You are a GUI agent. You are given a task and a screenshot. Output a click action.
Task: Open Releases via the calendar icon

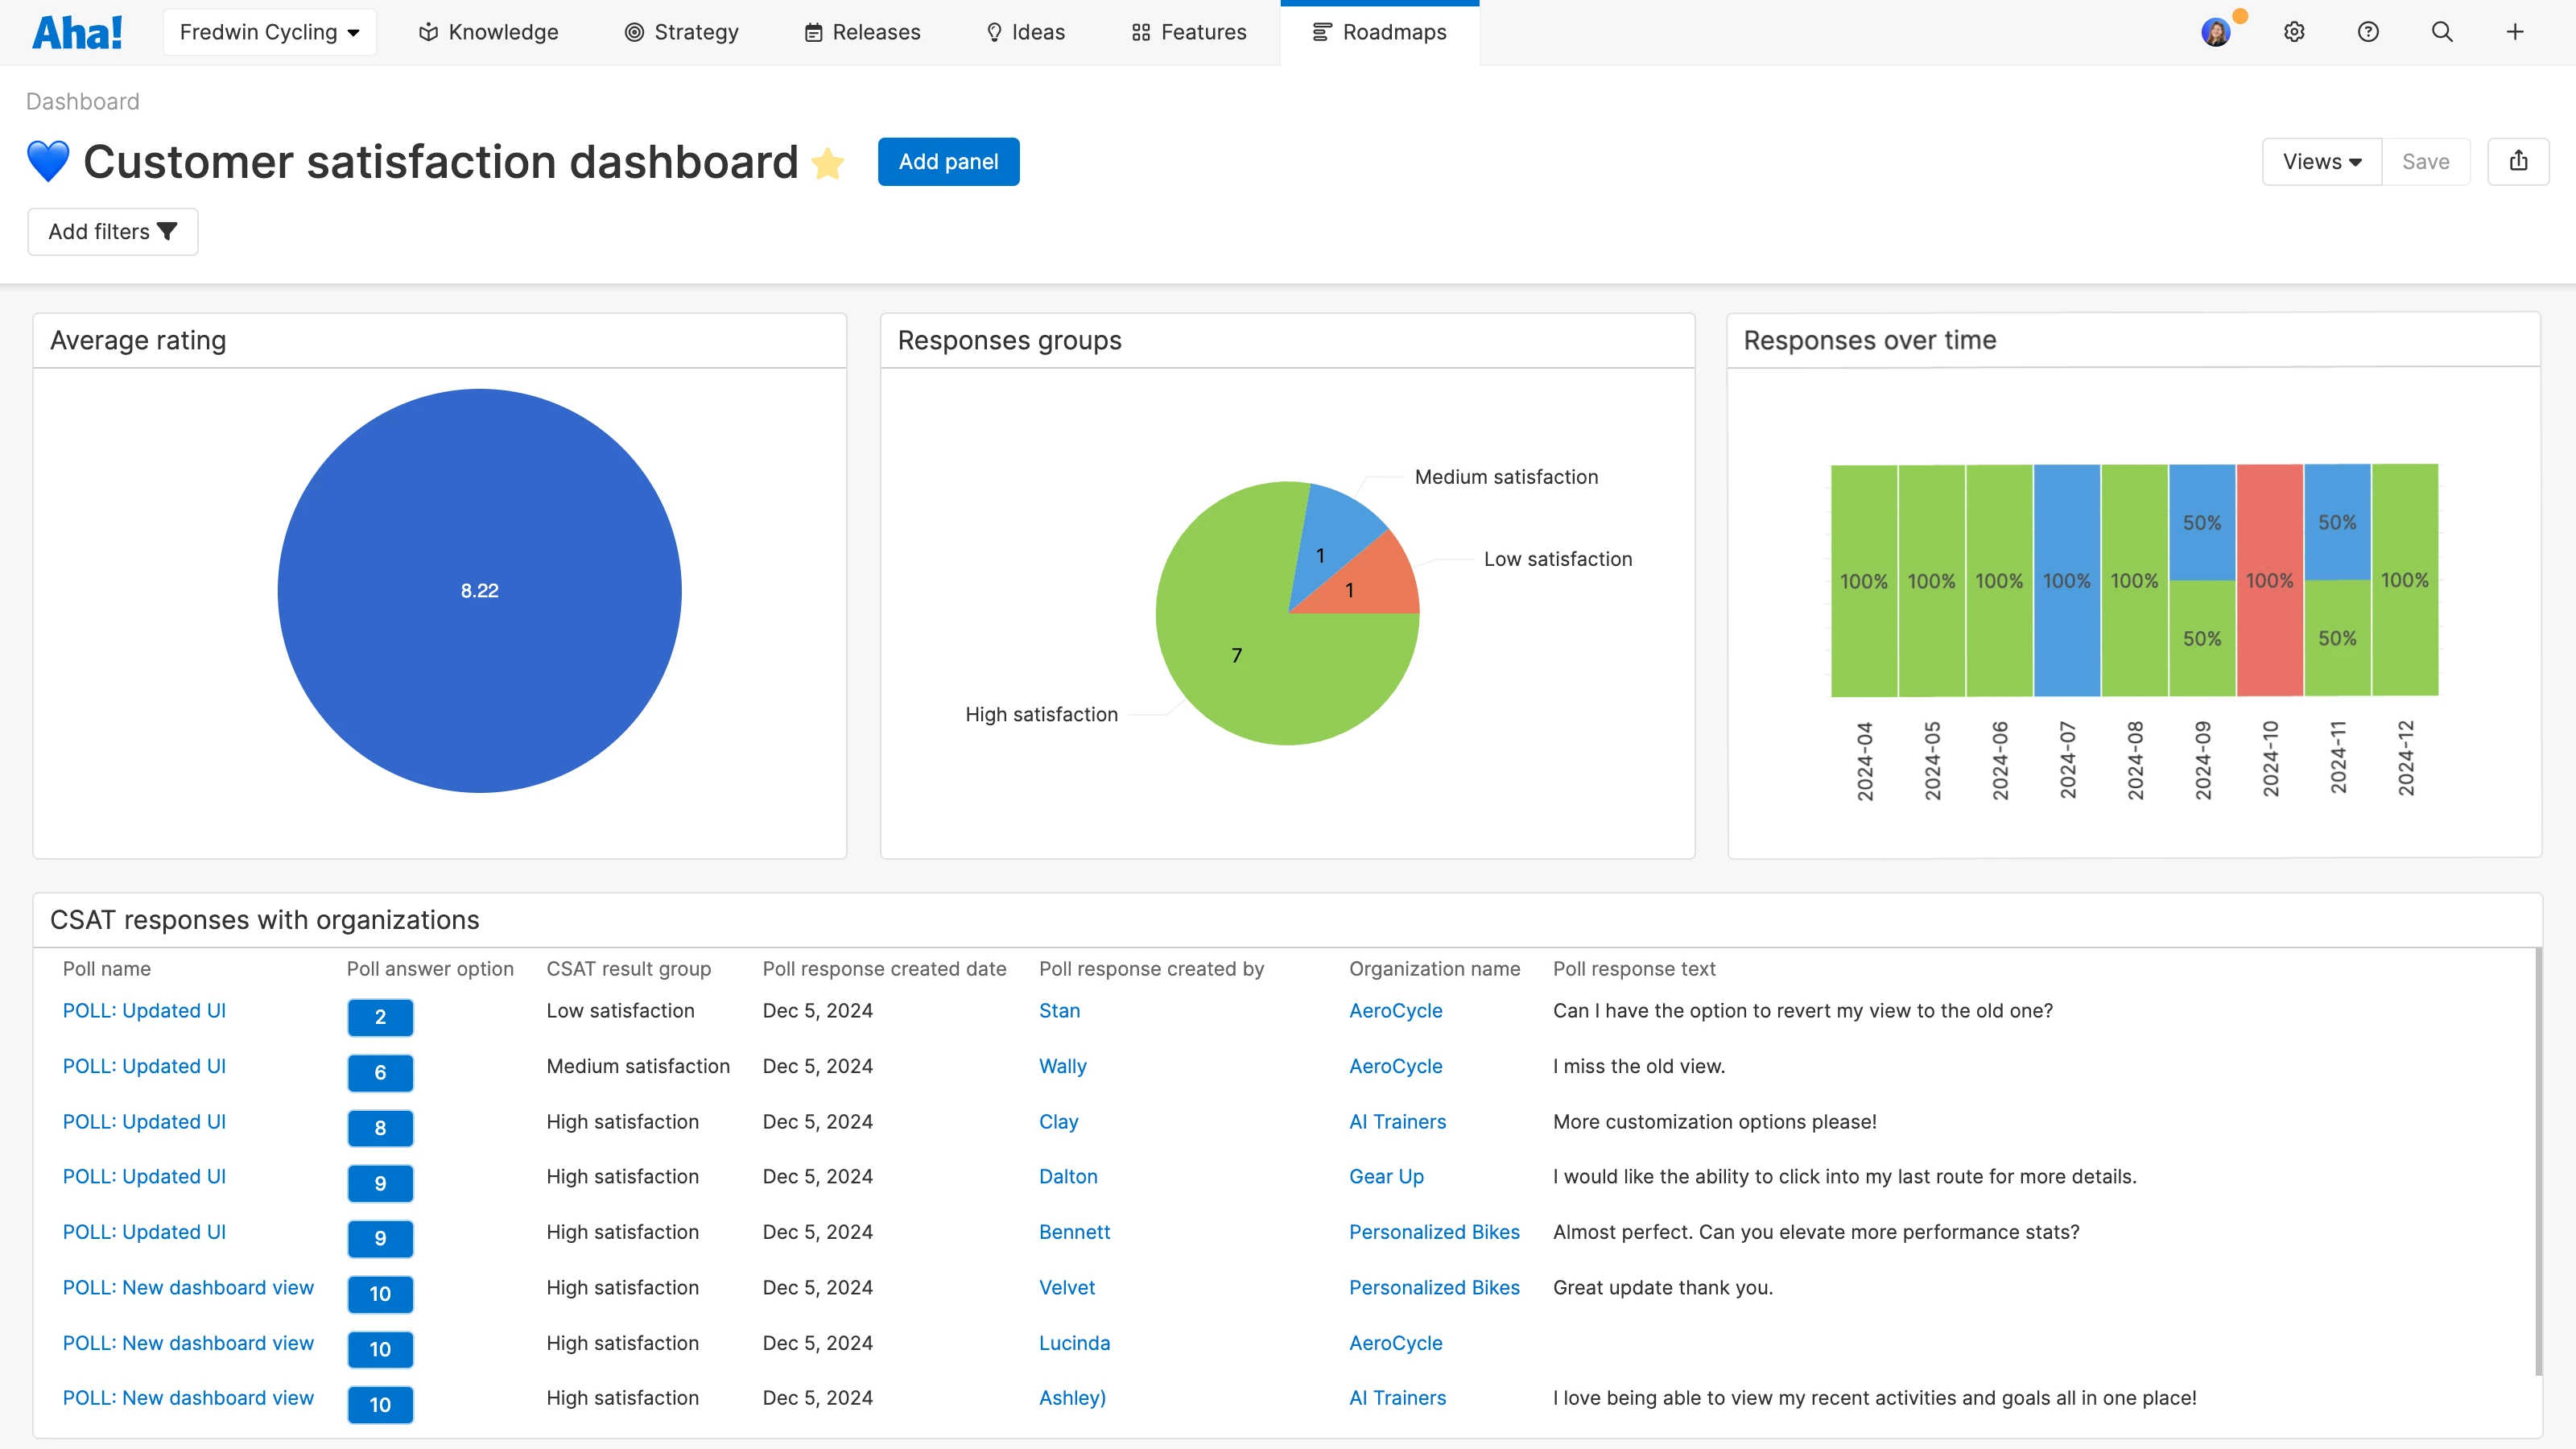coord(813,31)
